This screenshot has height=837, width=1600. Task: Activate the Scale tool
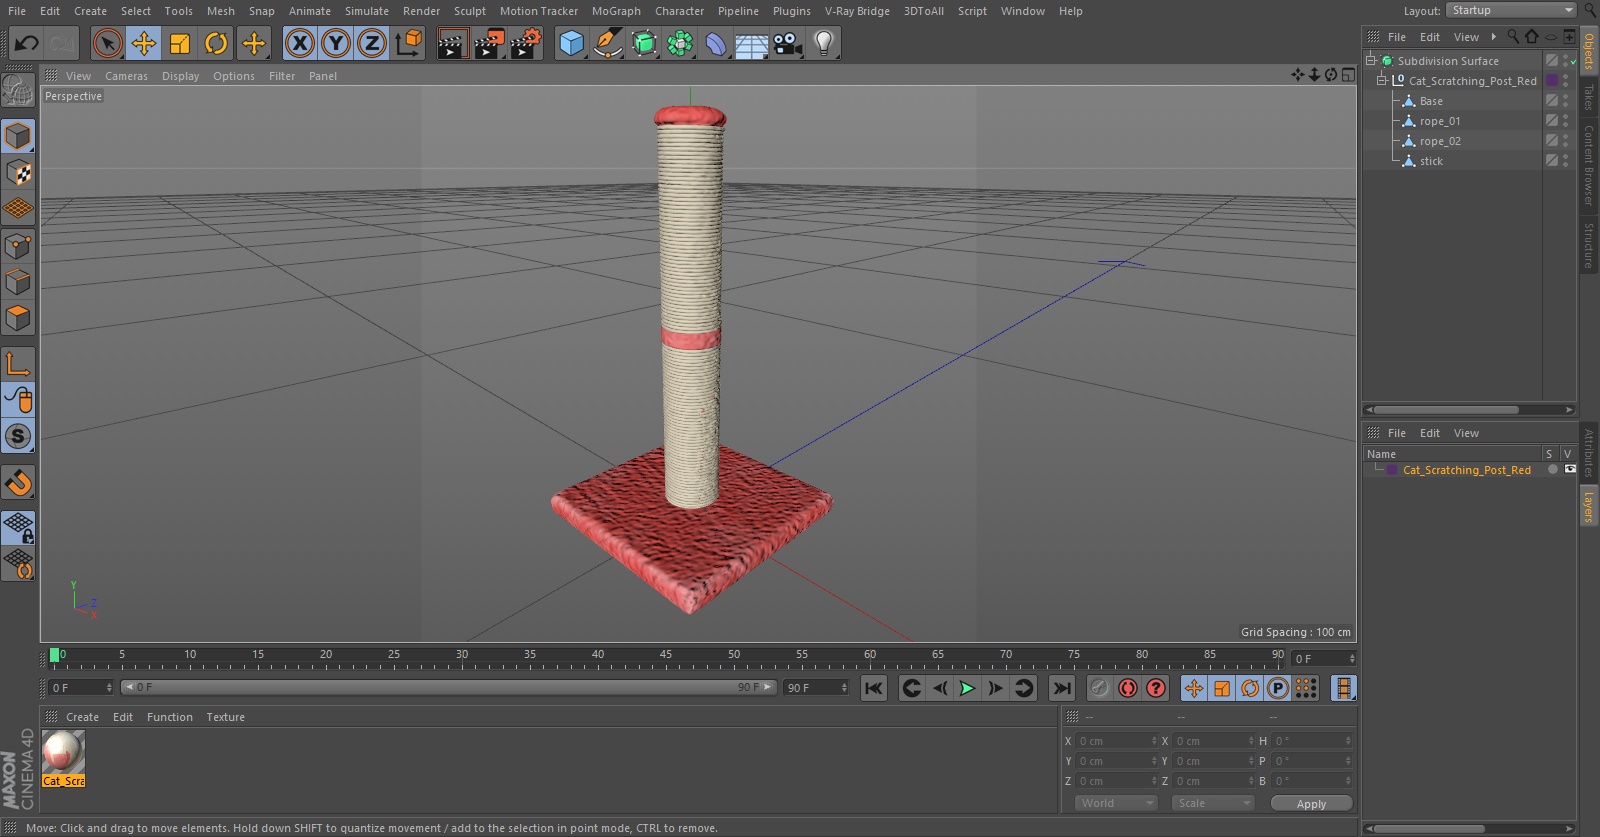[x=180, y=43]
